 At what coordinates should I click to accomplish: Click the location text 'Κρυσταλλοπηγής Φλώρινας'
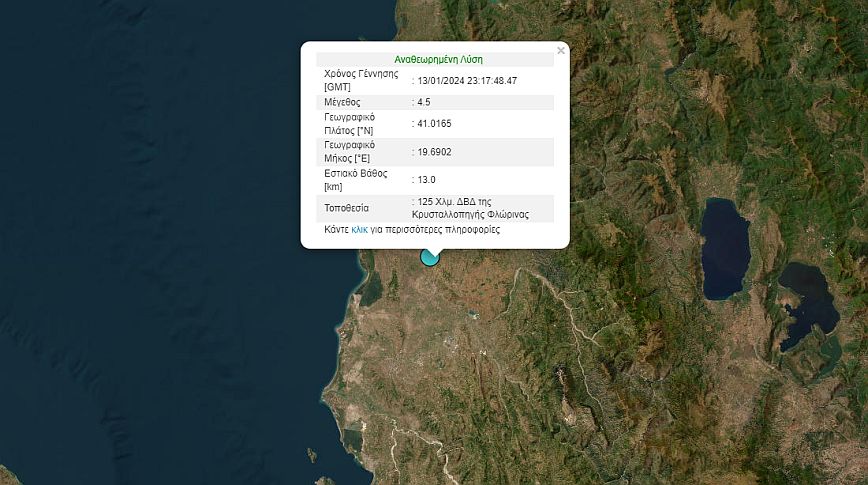(469, 215)
